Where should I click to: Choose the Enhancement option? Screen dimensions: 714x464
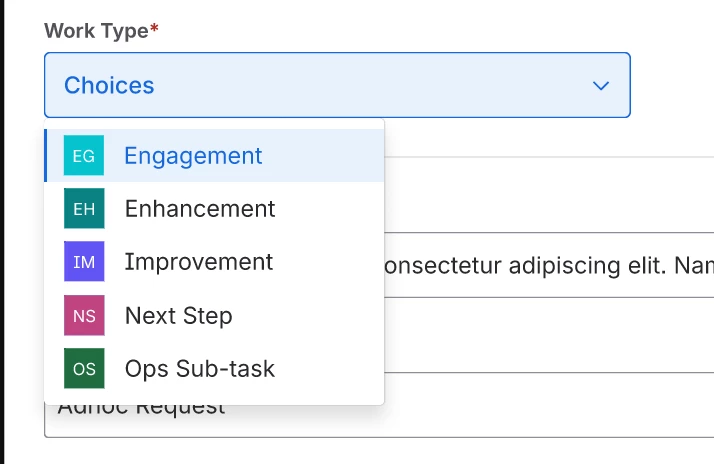pyautogui.click(x=200, y=209)
